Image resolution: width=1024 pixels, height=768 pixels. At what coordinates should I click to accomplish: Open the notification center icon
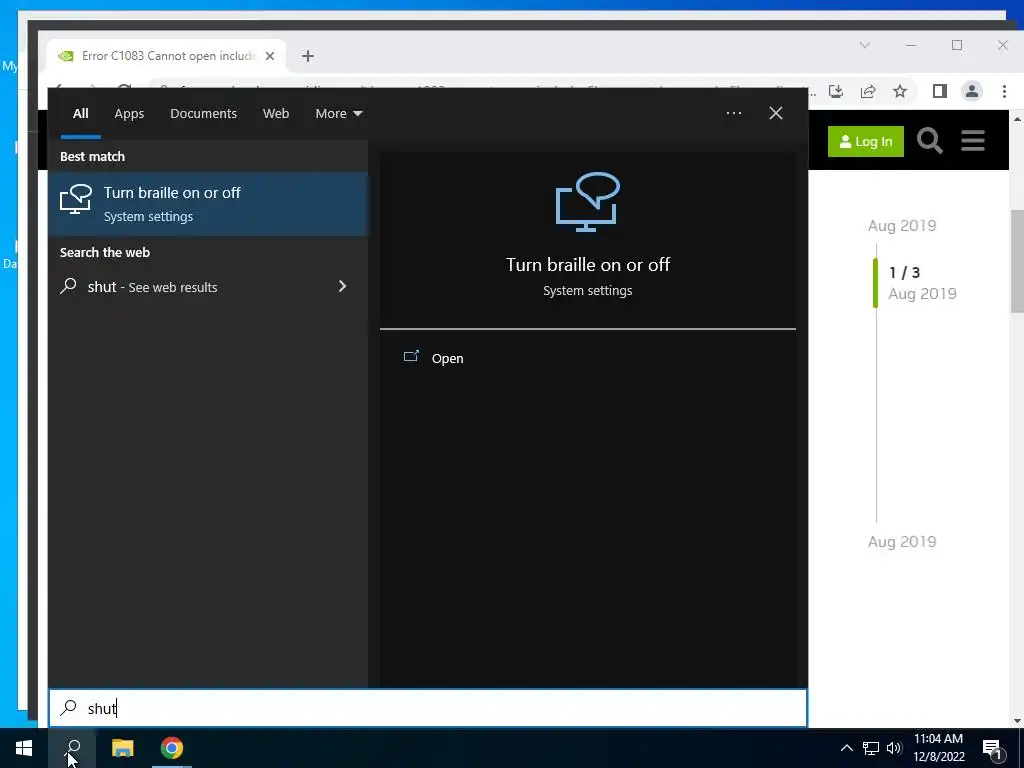click(x=992, y=749)
